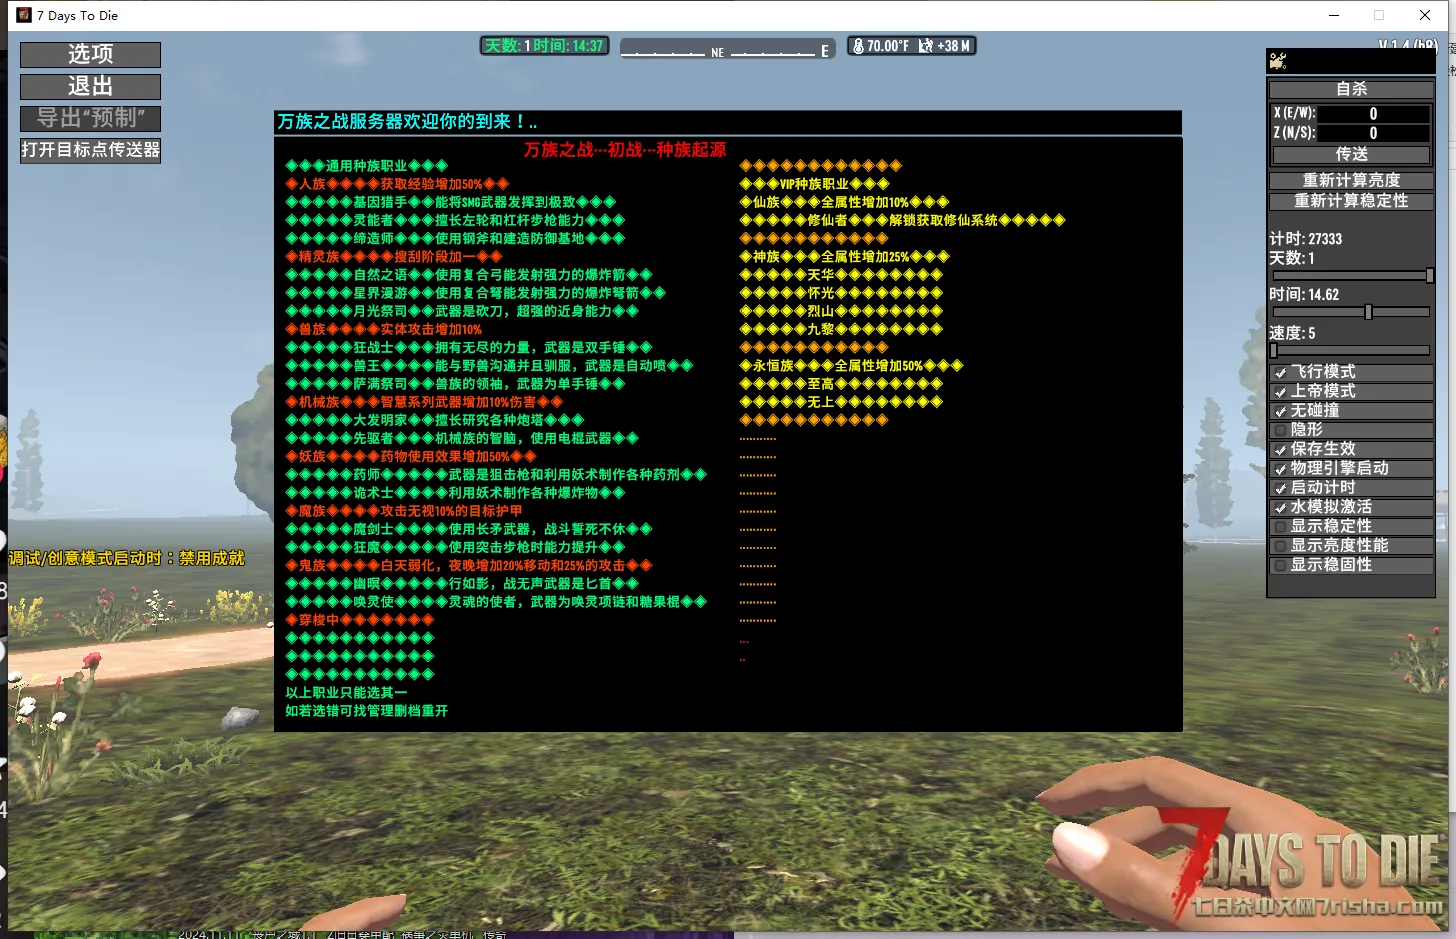Click the 仙族 全属性增加10% row

click(844, 202)
